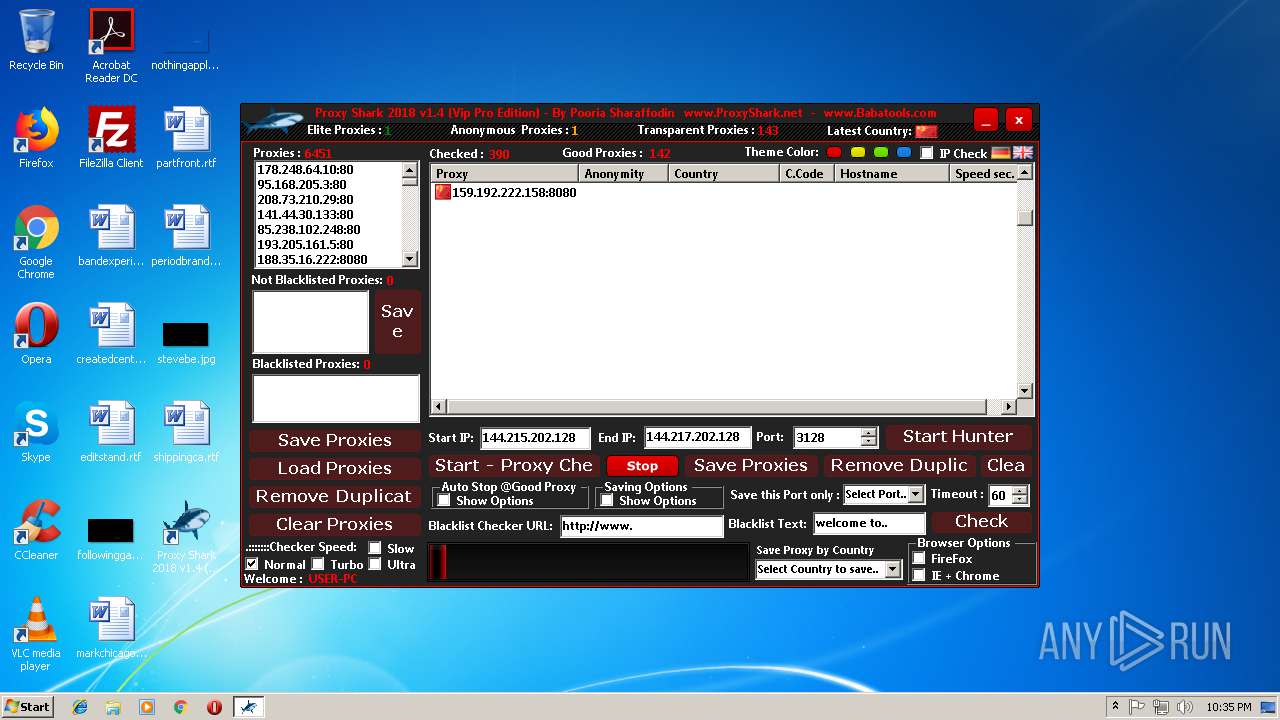Enable the Ultra checker speed checkbox
Viewport: 1280px width, 720px height.
(x=375, y=564)
